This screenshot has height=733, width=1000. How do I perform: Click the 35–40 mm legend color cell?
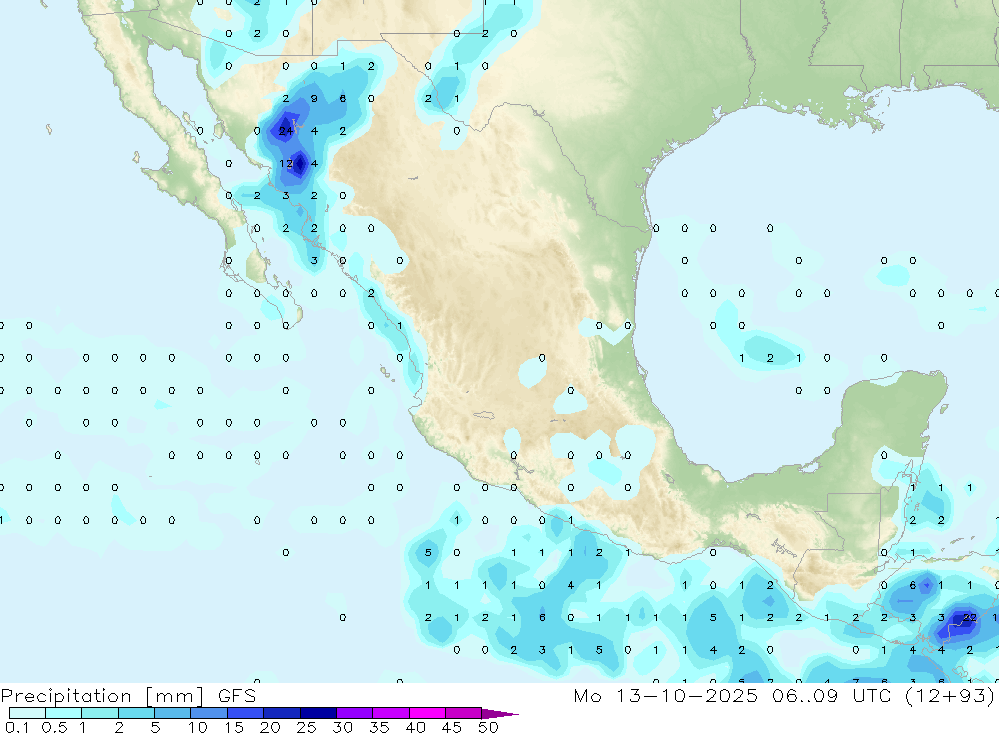(x=390, y=713)
